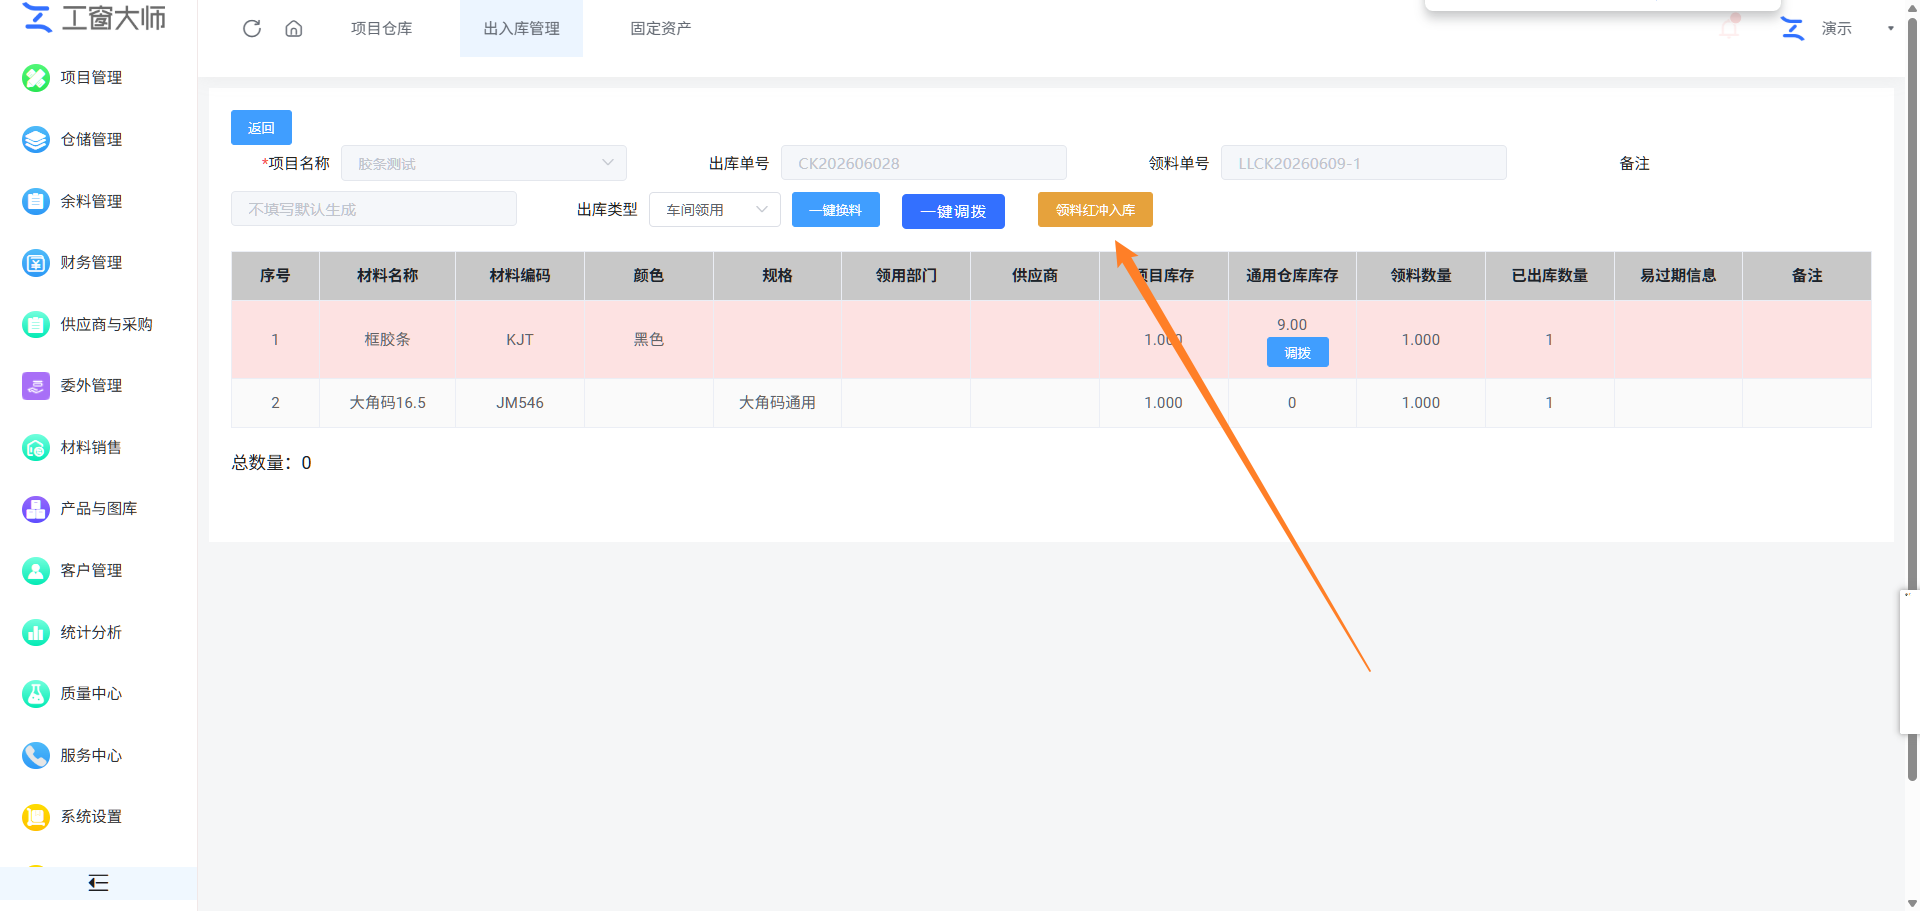Viewport: 1920px width, 911px height.
Task: Open 系统设置 in sidebar
Action: pos(91,817)
